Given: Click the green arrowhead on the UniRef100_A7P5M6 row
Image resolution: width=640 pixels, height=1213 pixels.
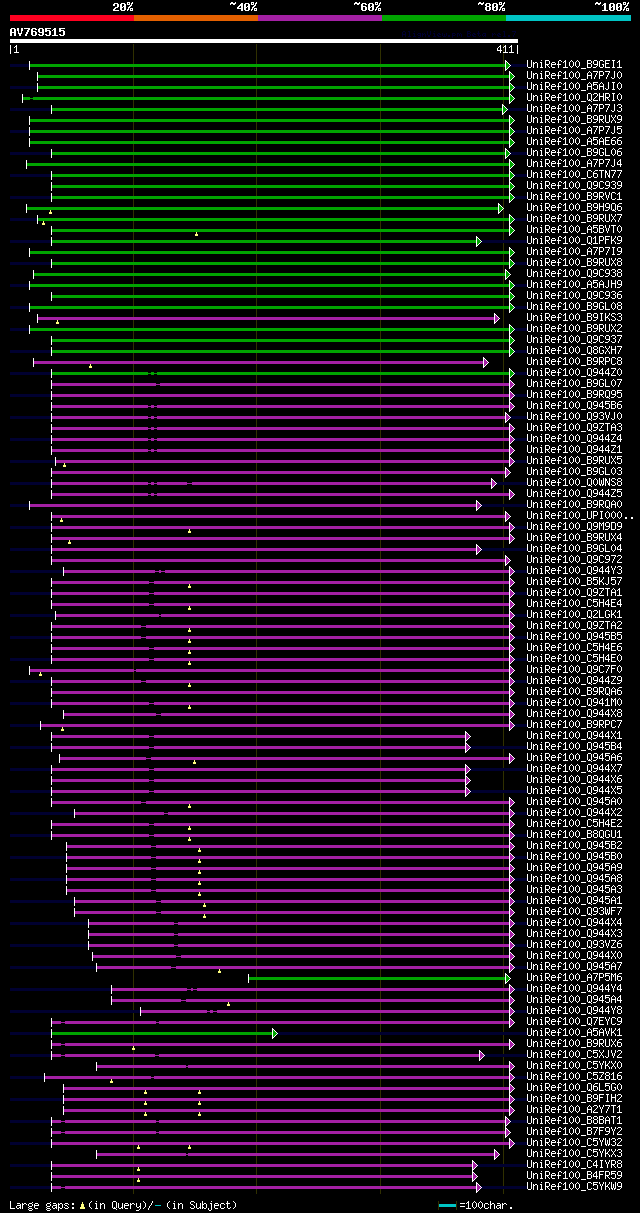Looking at the screenshot, I should click(508, 978).
